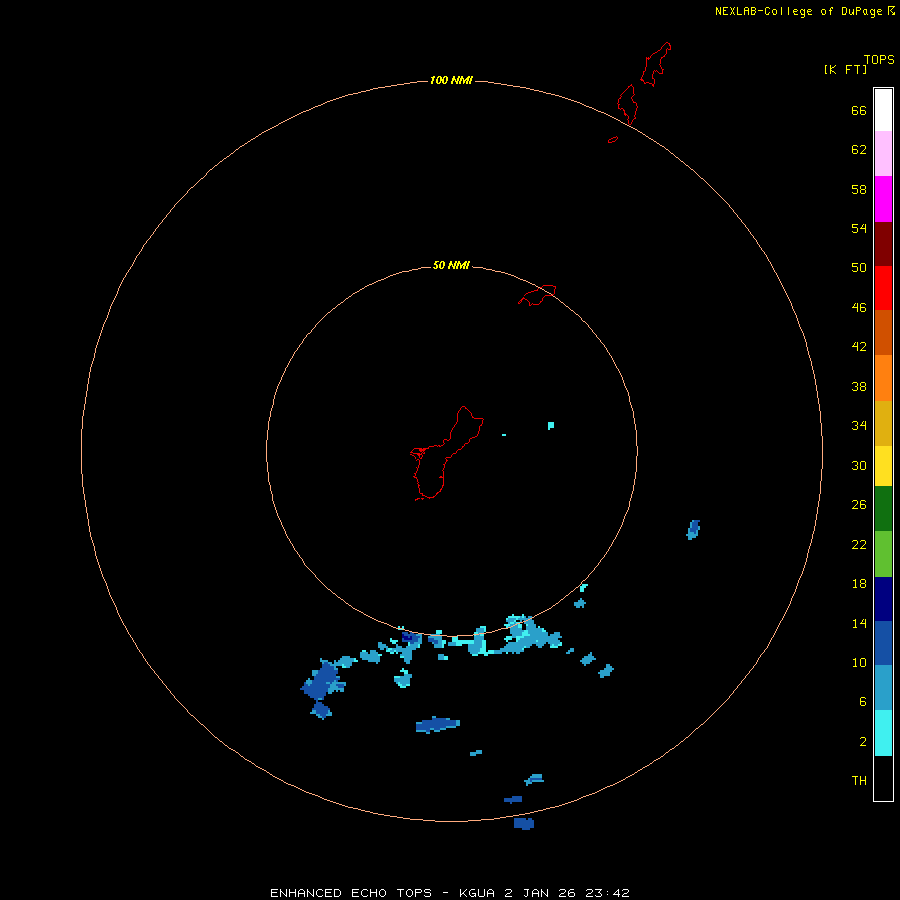Screen dimensions: 900x900
Task: Click the white swatch atop the tops legend
Action: tap(883, 110)
